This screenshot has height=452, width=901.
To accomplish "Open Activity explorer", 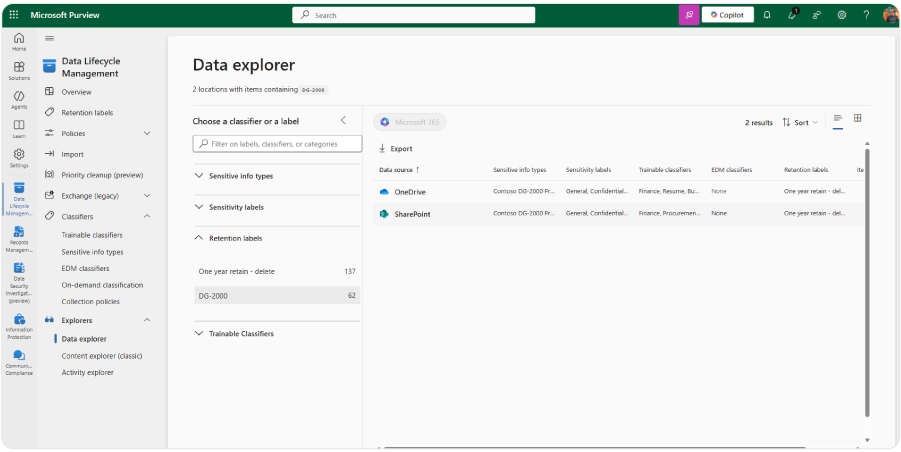I will [87, 373].
